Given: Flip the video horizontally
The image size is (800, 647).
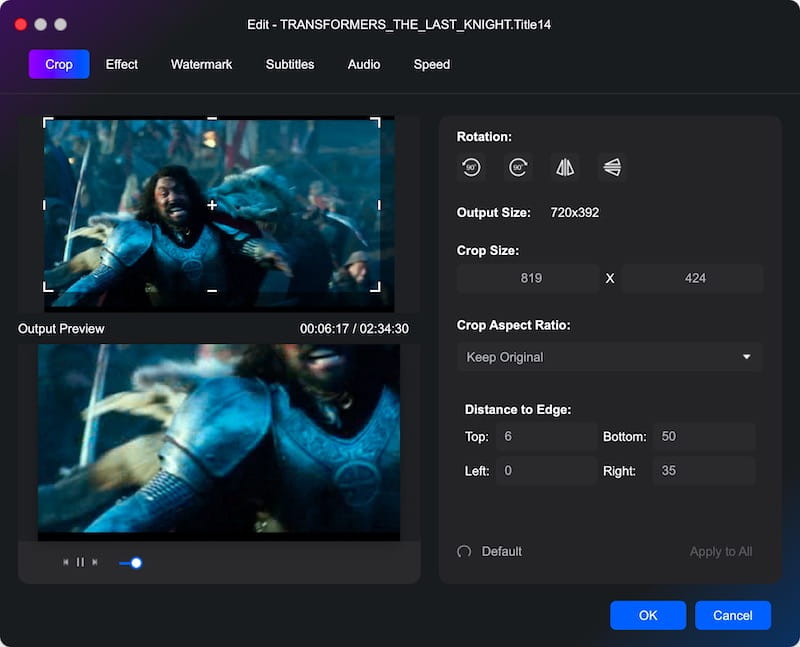Looking at the screenshot, I should tap(565, 167).
